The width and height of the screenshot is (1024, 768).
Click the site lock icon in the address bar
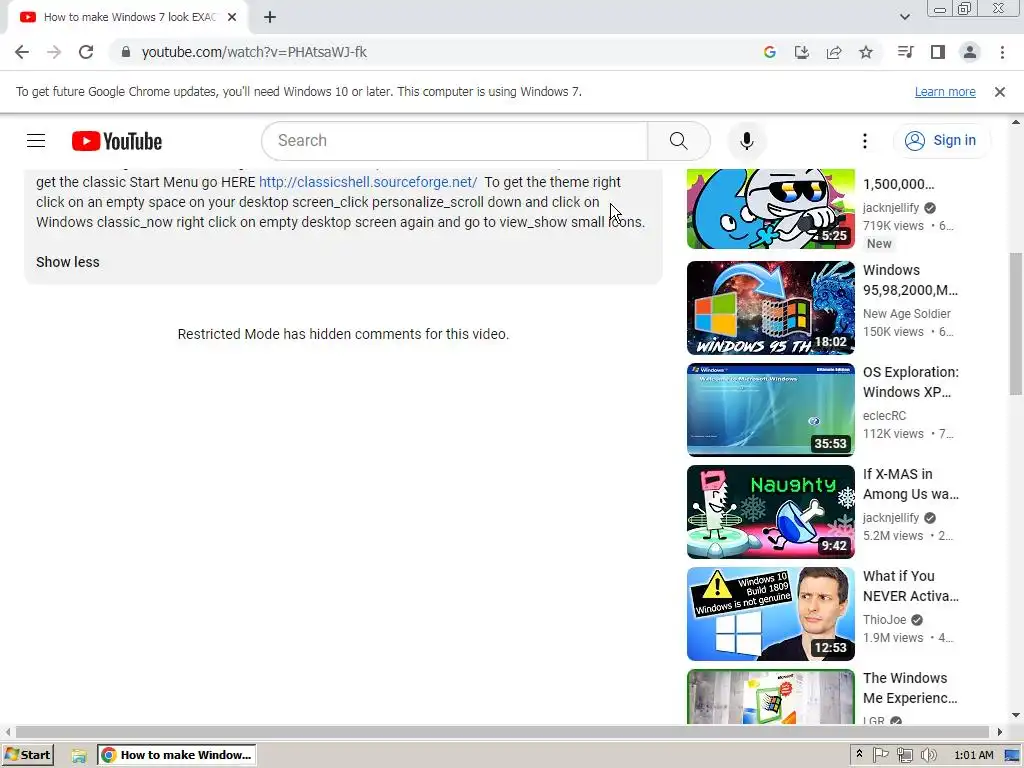tap(125, 52)
